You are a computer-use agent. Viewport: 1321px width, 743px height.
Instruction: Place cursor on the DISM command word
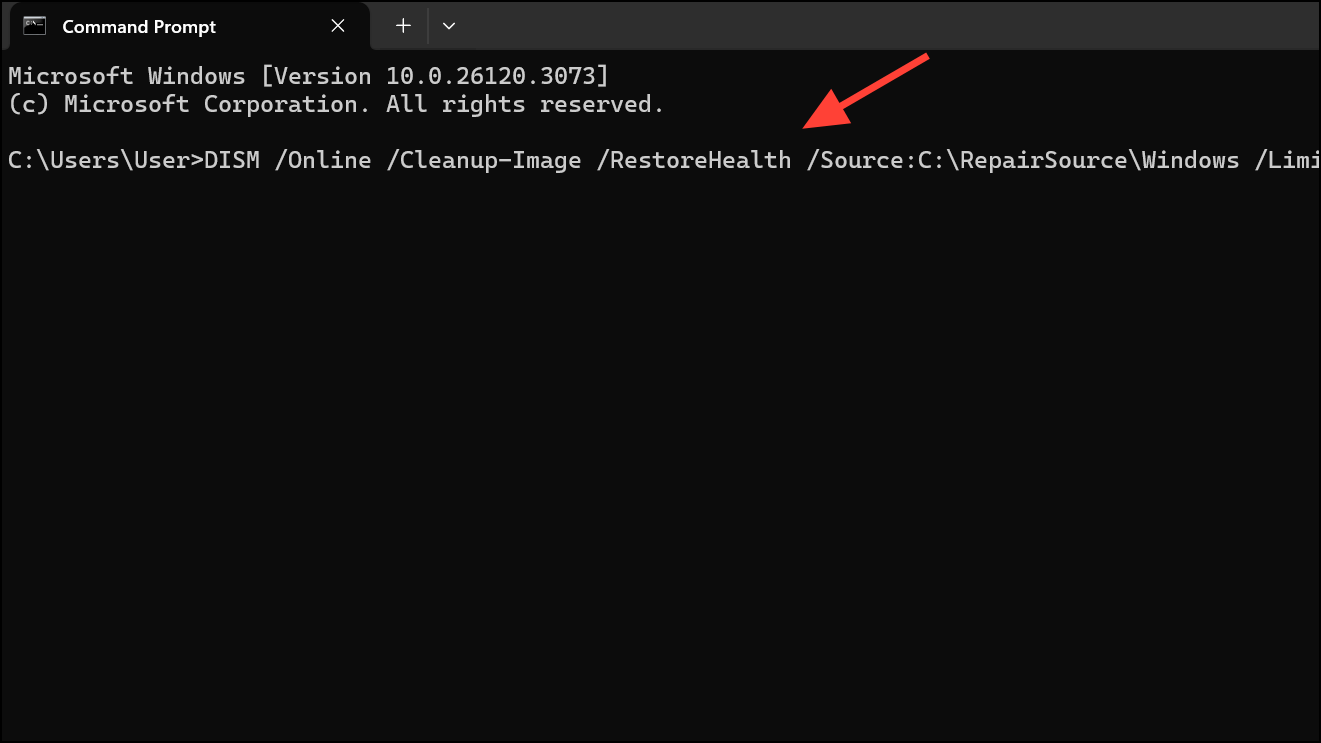pos(232,160)
